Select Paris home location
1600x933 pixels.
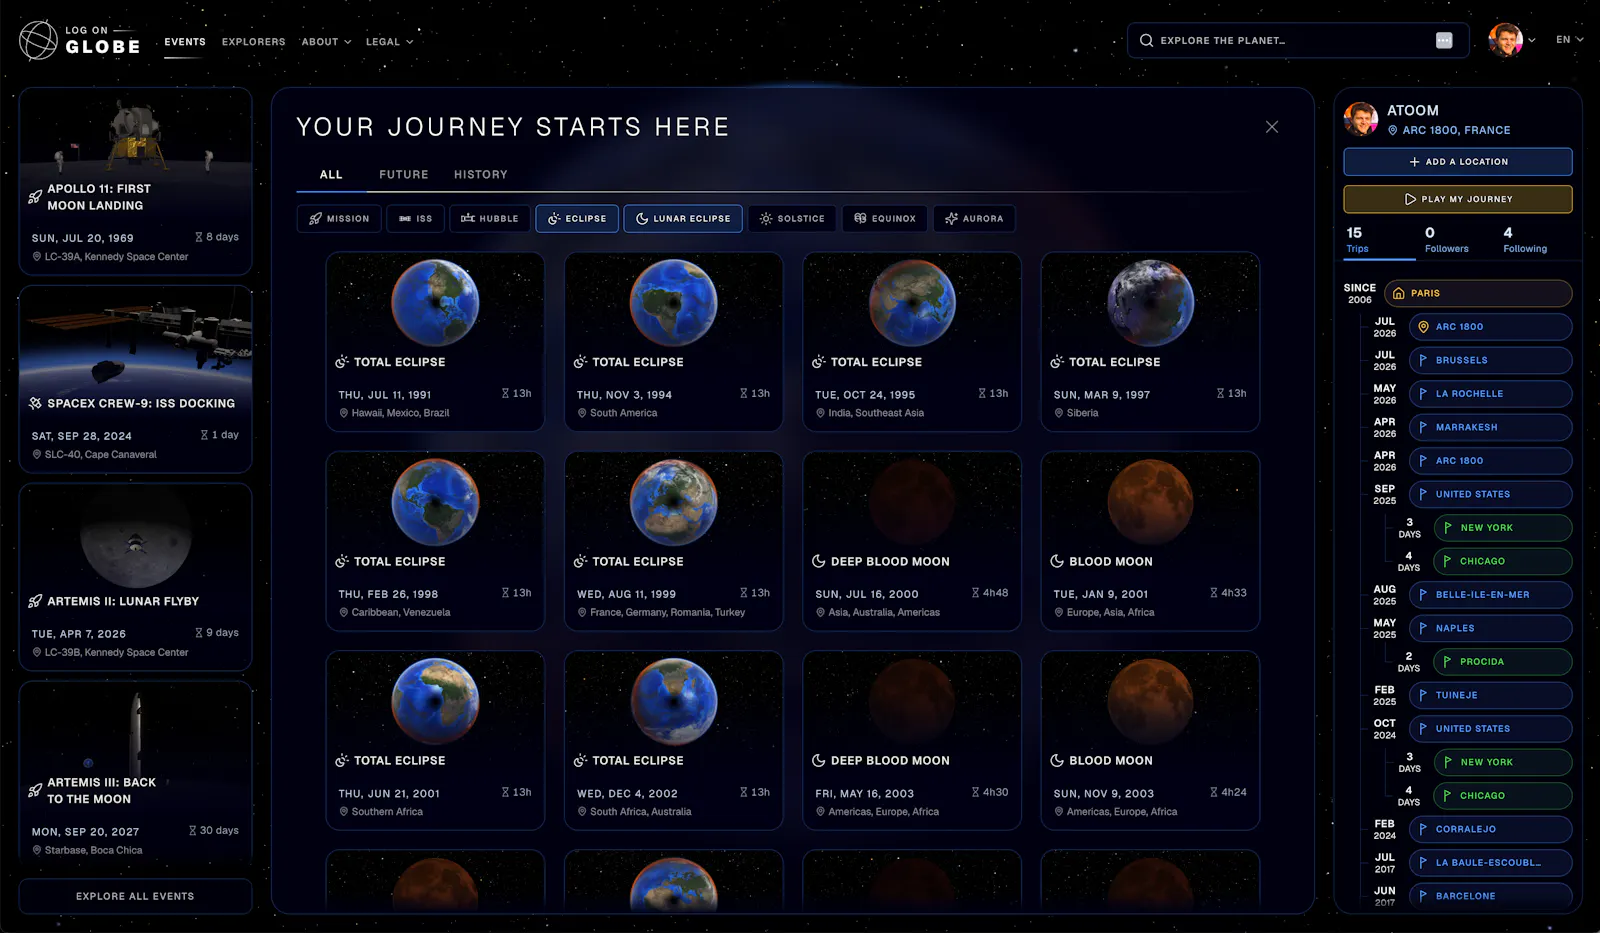(x=1479, y=294)
